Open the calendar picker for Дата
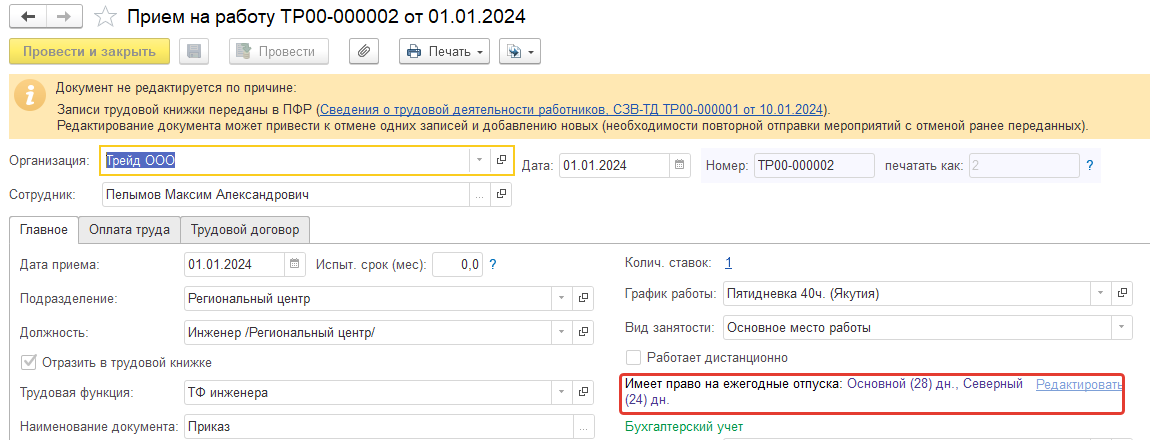Image resolution: width=1150 pixels, height=440 pixels. (680, 166)
